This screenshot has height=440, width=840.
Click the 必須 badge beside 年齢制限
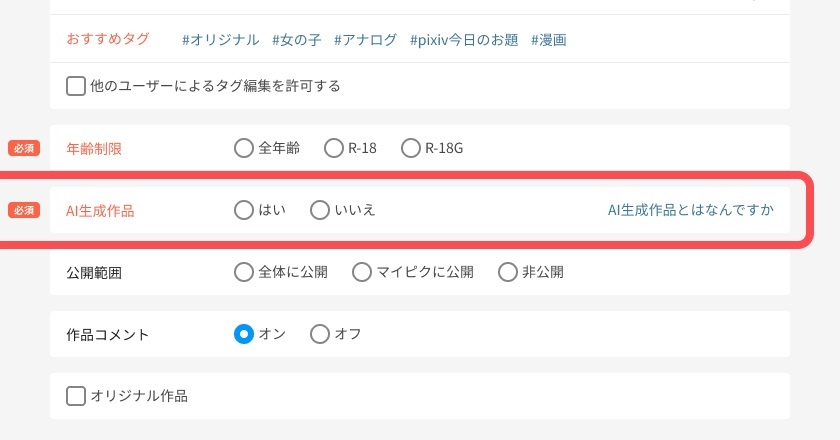(x=24, y=148)
